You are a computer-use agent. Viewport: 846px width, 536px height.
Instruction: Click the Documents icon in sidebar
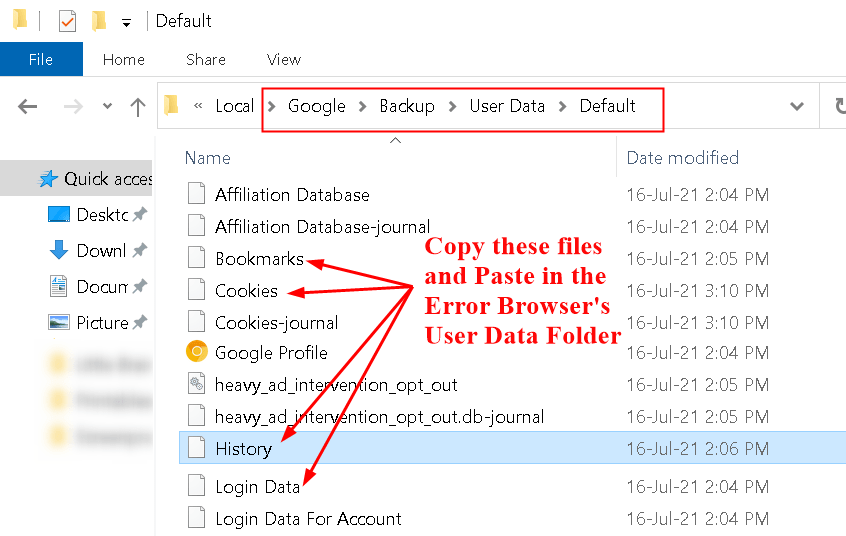(59, 287)
